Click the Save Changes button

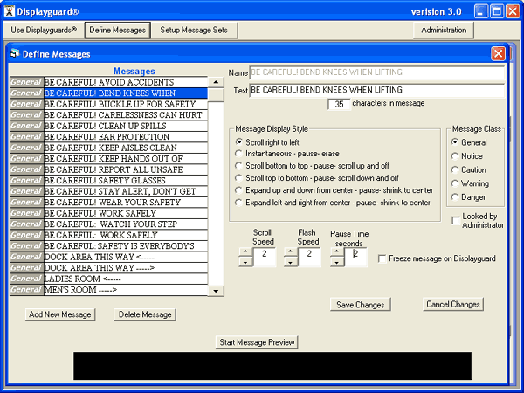click(360, 304)
